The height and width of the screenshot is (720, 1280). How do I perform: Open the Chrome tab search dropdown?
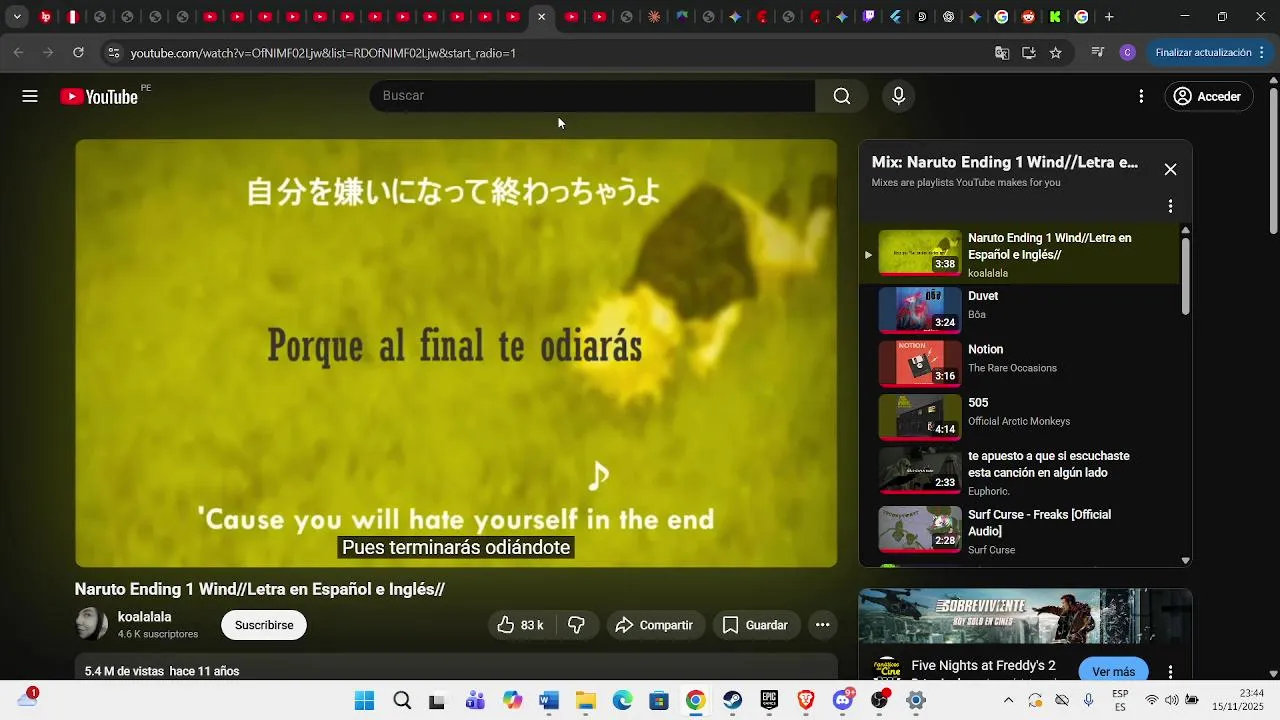16,17
